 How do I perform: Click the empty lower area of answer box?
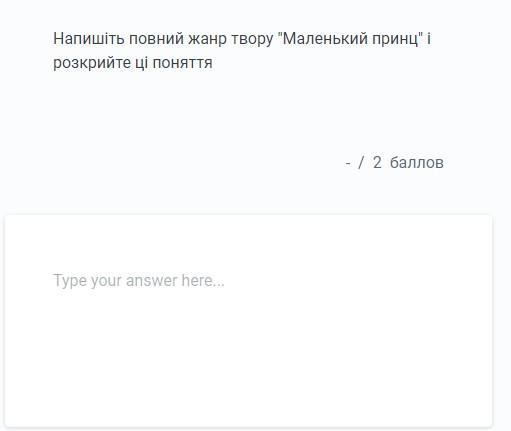pos(248,367)
